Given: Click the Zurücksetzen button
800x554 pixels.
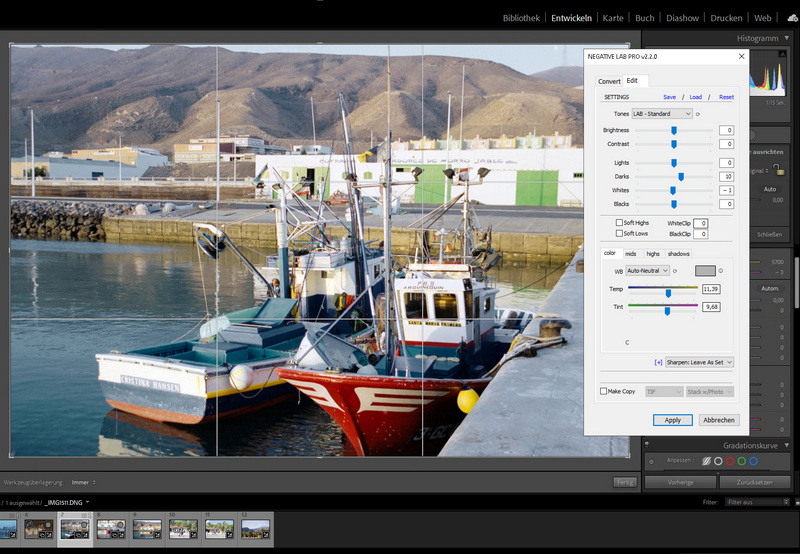Looking at the screenshot, I should click(x=756, y=482).
